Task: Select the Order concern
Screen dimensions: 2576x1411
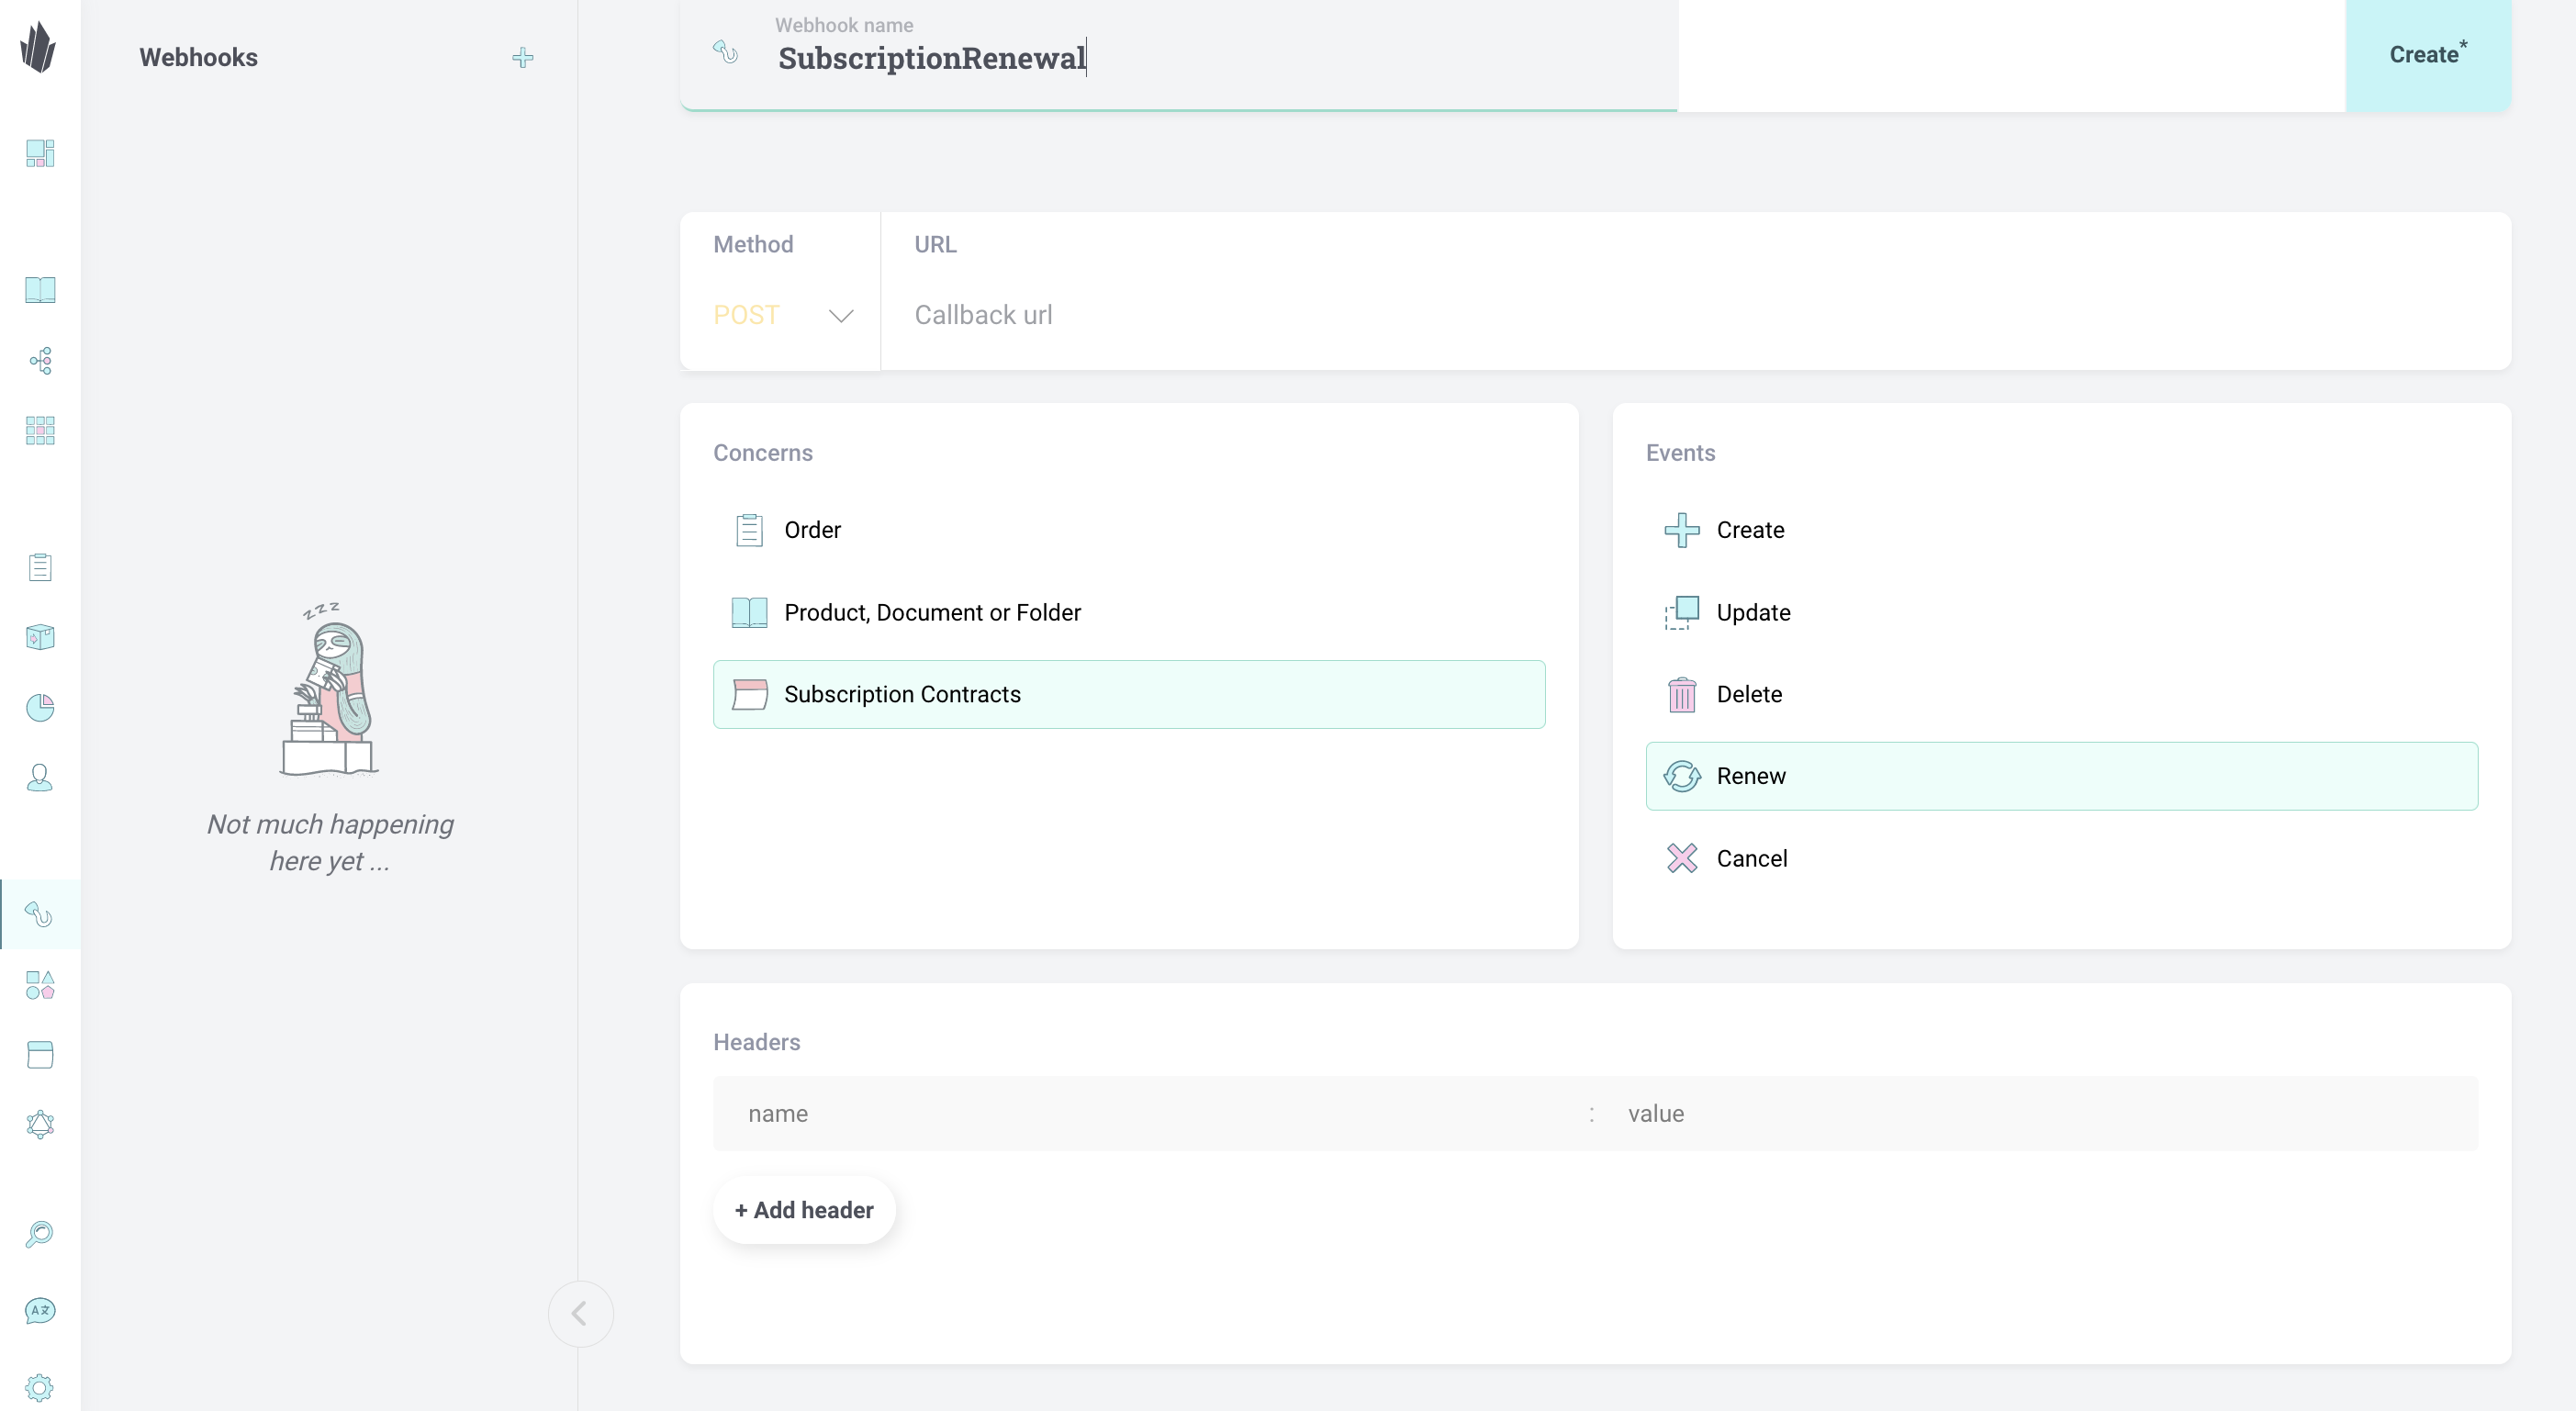Action: point(1128,530)
